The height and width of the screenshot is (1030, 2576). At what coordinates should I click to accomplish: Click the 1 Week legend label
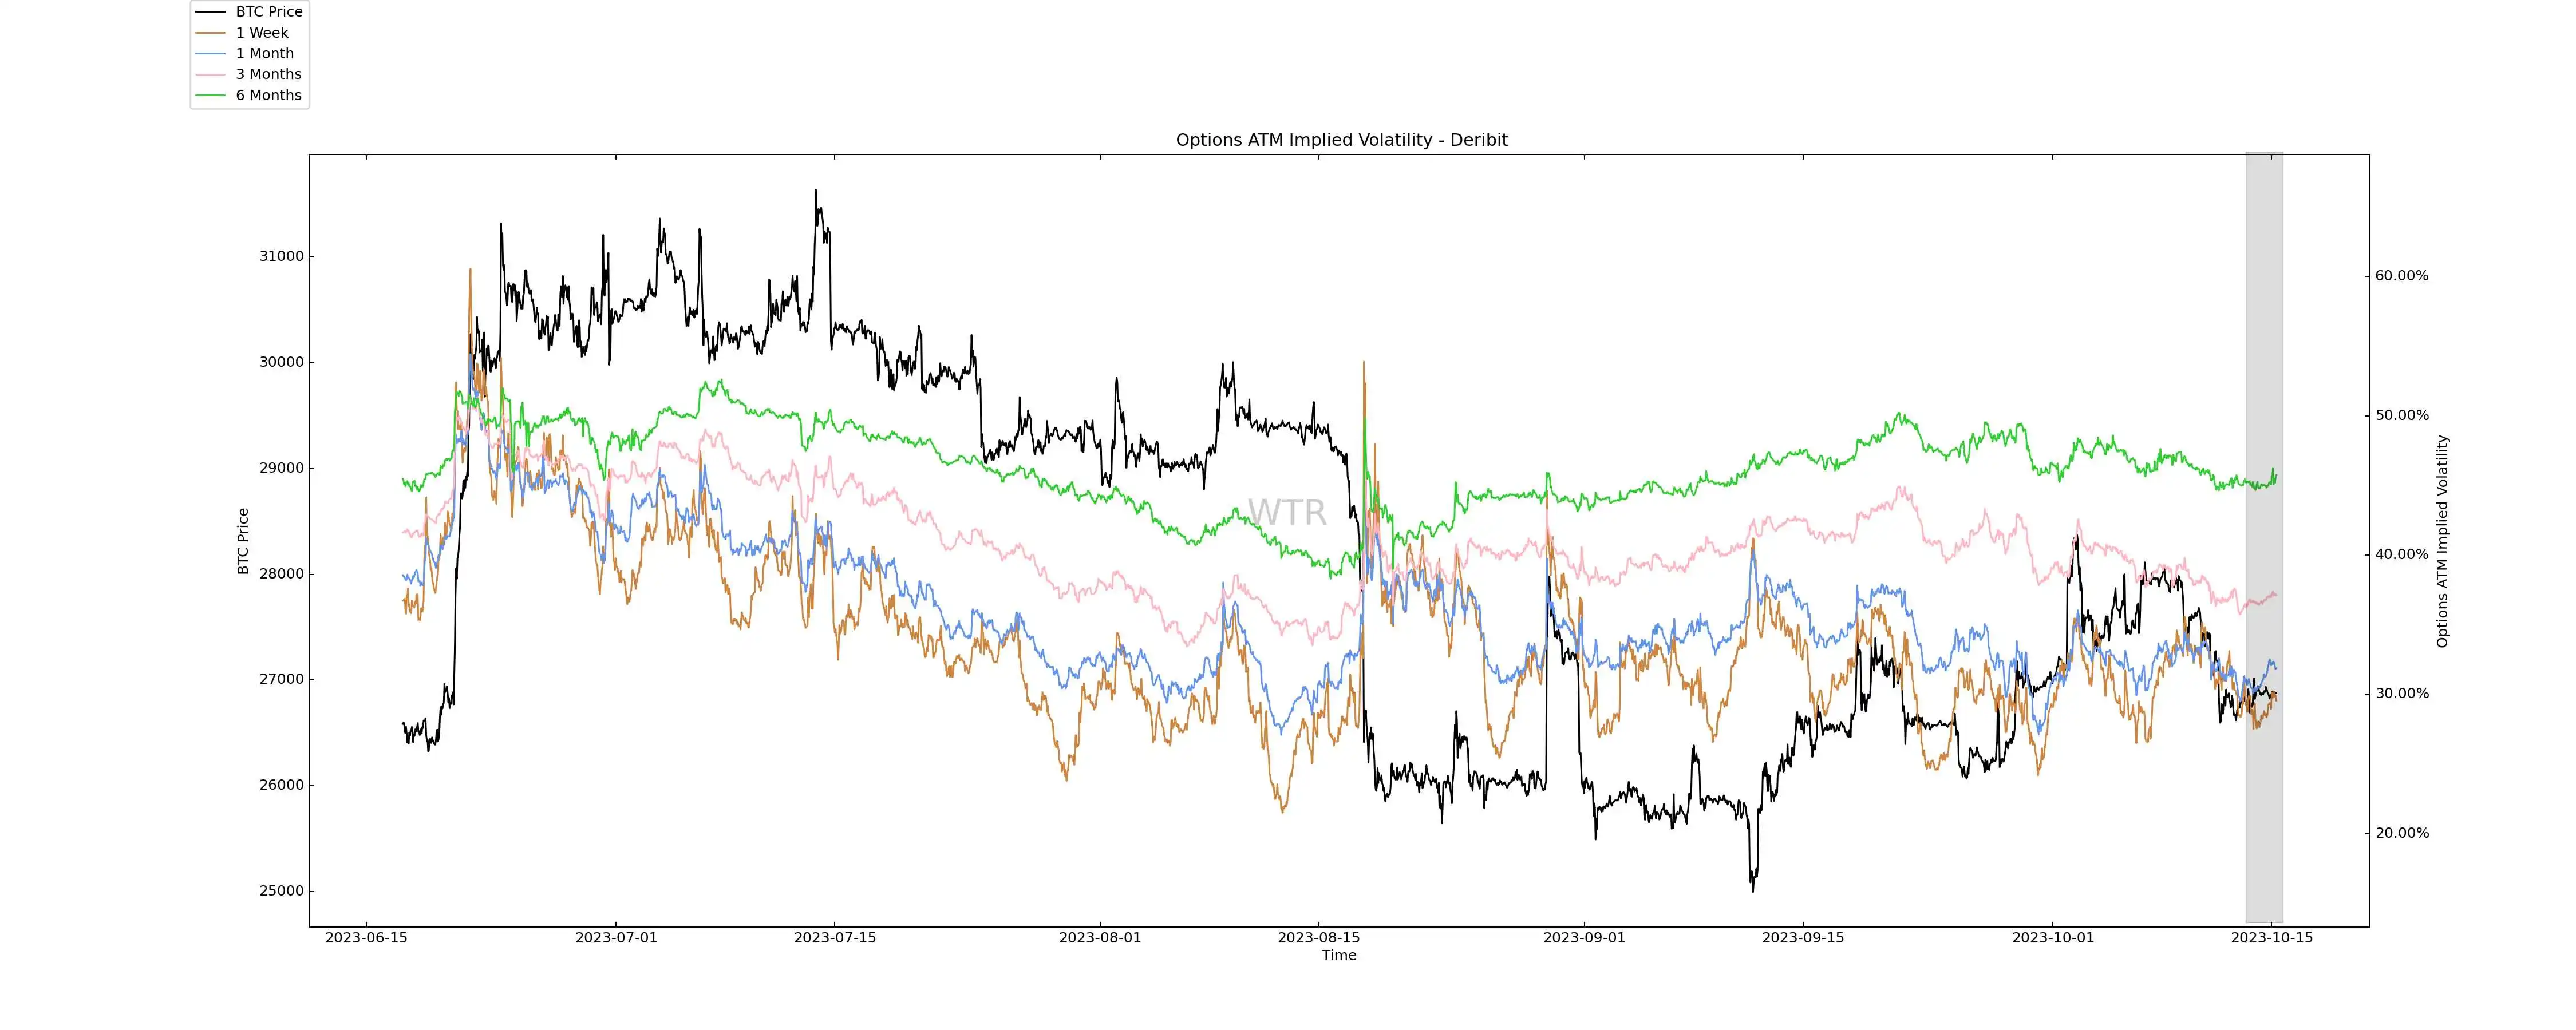click(x=261, y=33)
